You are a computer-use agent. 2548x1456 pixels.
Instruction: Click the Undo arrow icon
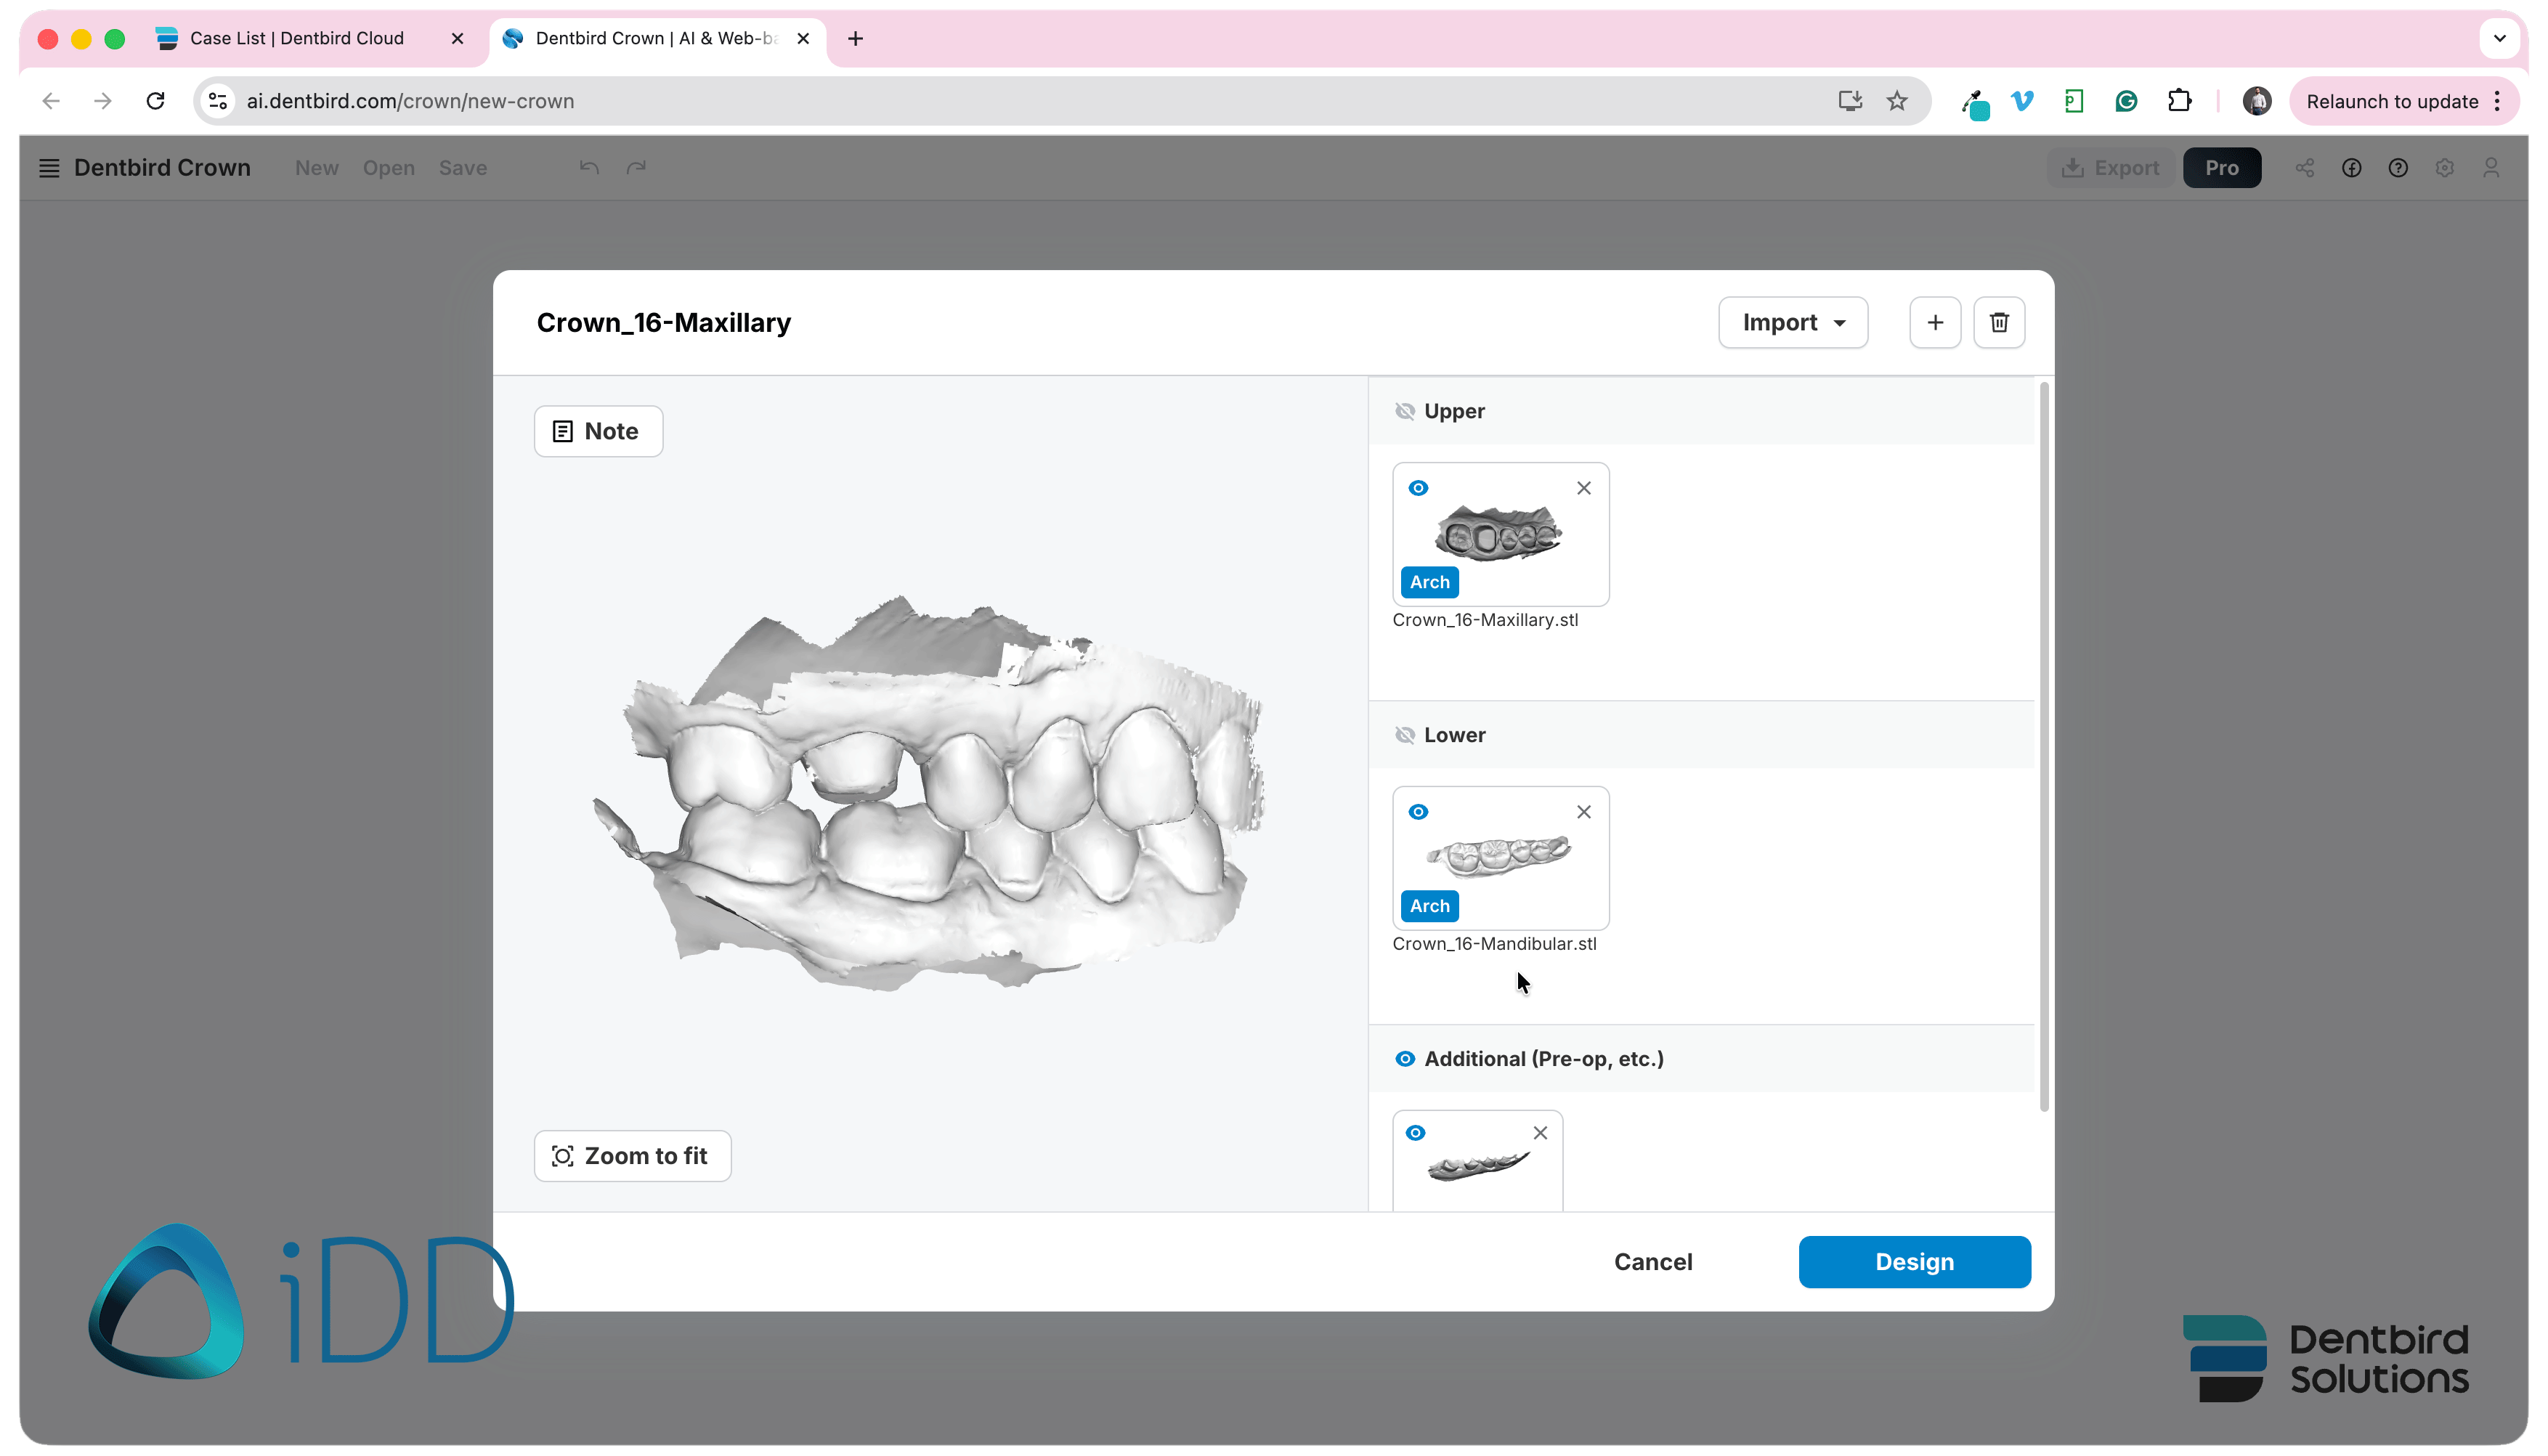(x=589, y=168)
